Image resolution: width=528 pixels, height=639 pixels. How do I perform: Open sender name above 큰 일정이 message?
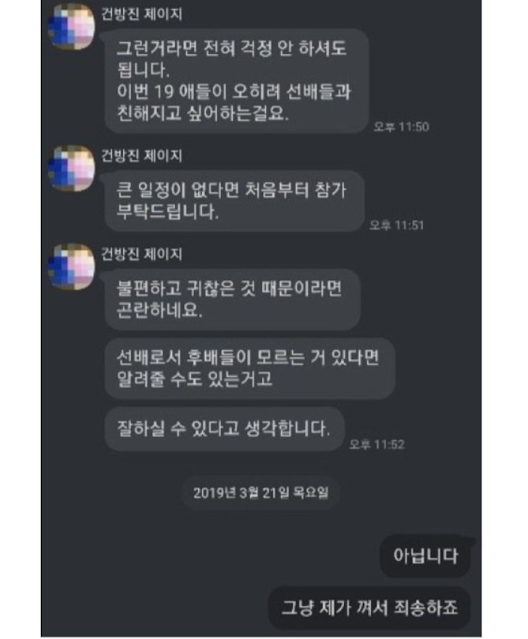tap(141, 156)
